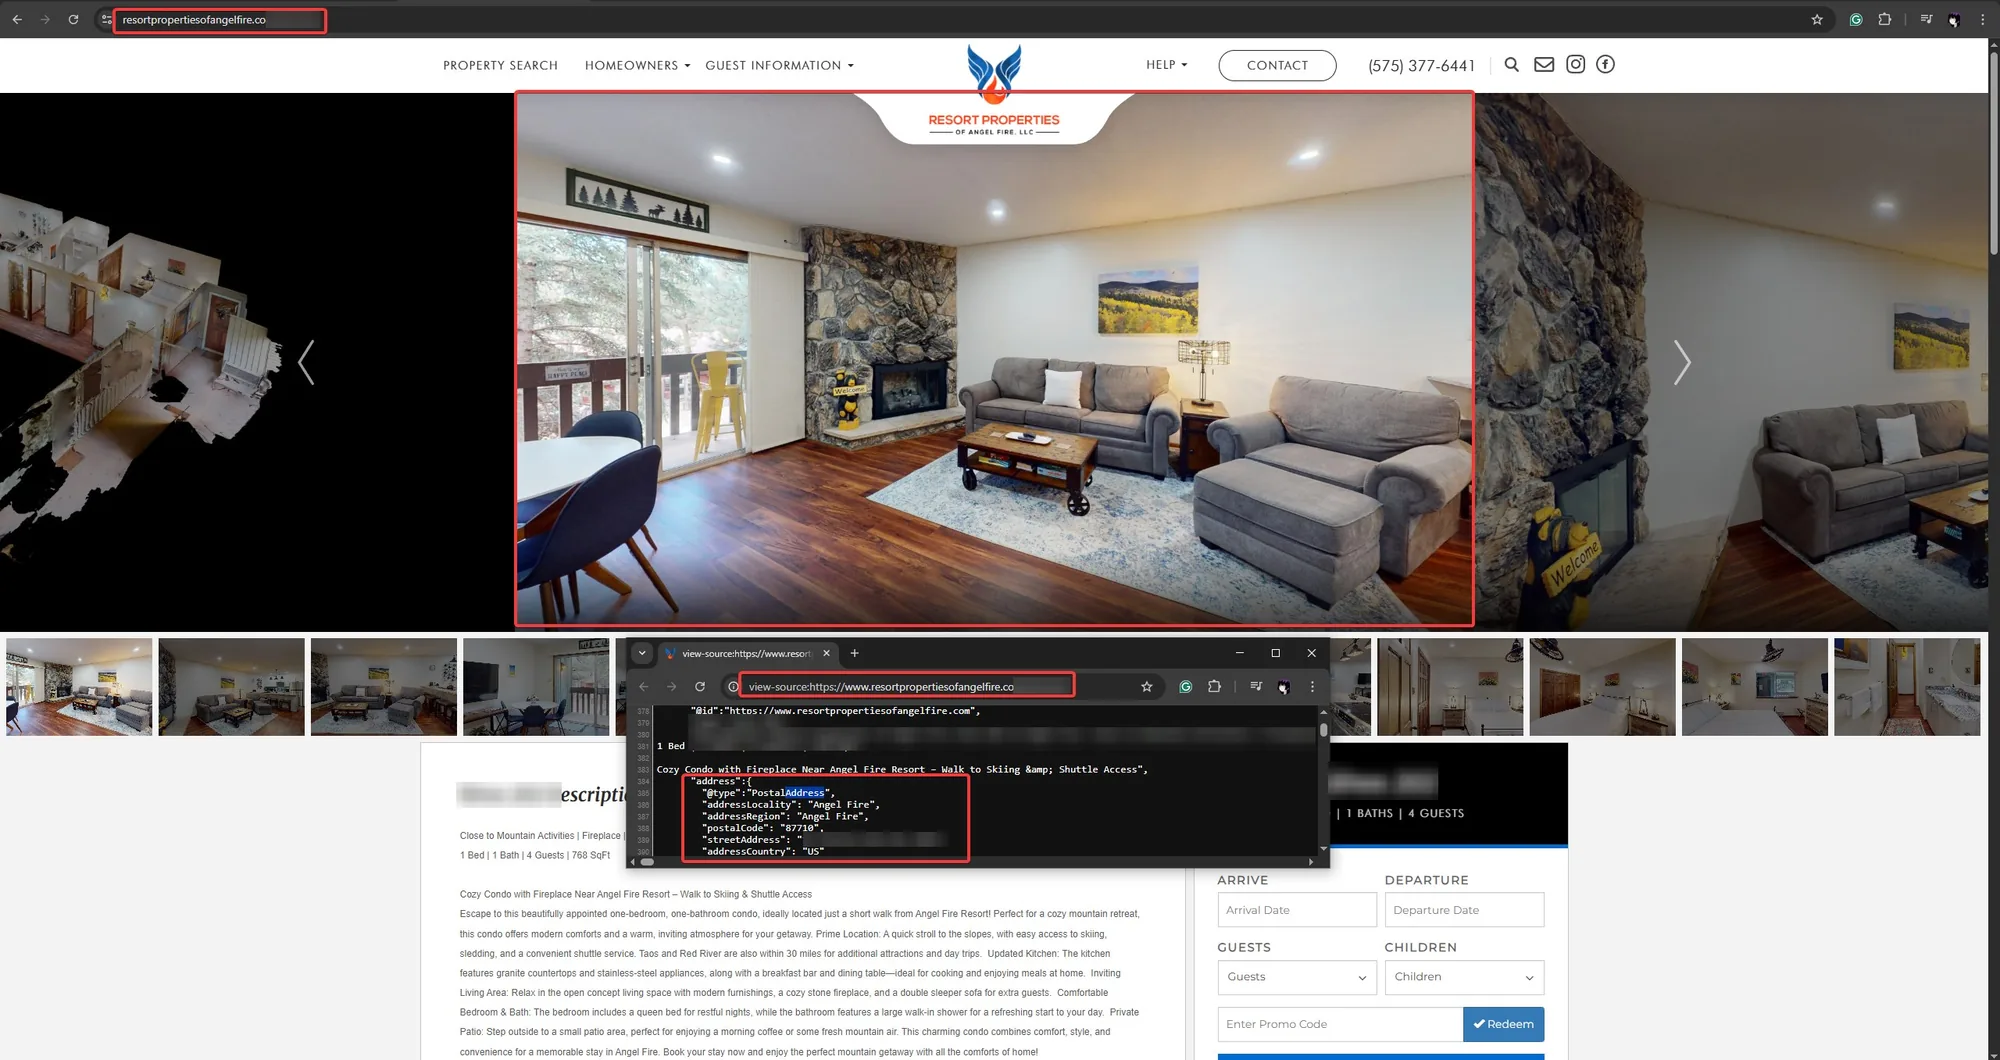The image size is (2000, 1060).
Task: Click the Redeem promo button
Action: (1503, 1024)
